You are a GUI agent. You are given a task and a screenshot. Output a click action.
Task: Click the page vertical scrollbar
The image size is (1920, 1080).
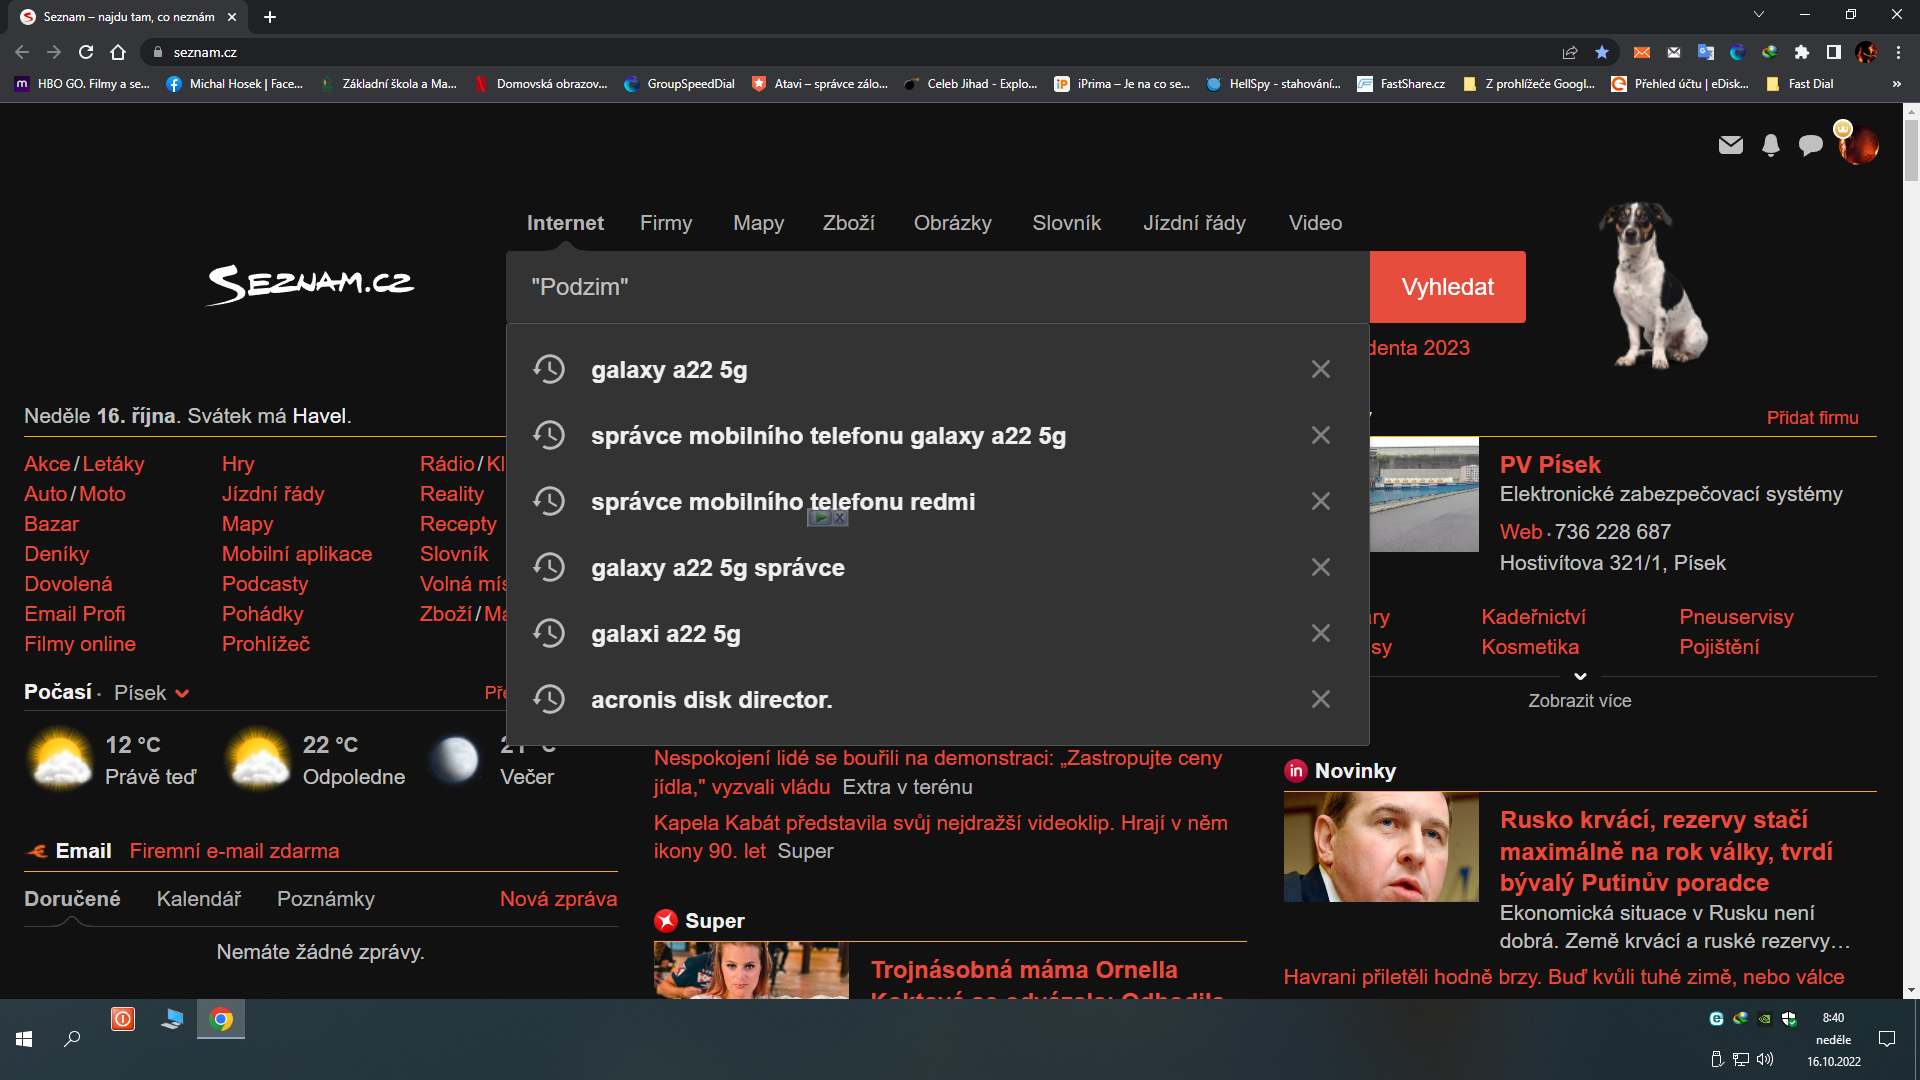tap(1910, 150)
